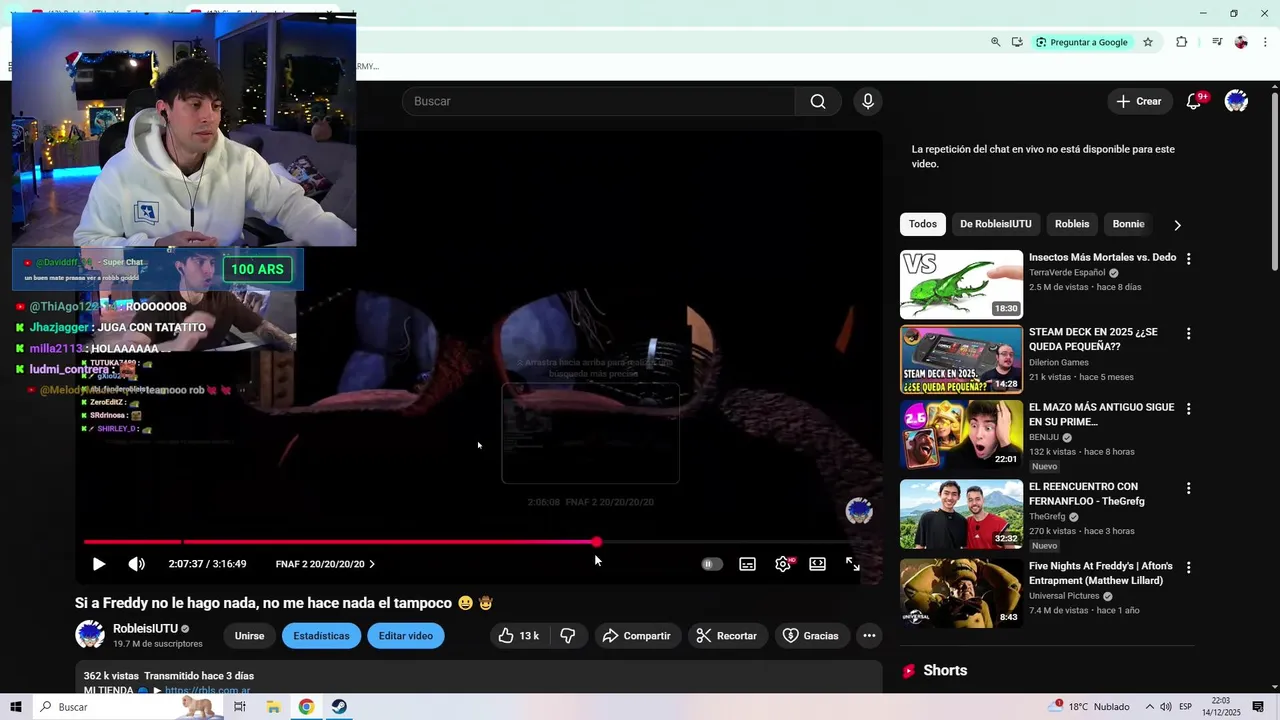Open the TerraVerde Español channel name
Screen dimensions: 1280x720
click(x=1067, y=272)
